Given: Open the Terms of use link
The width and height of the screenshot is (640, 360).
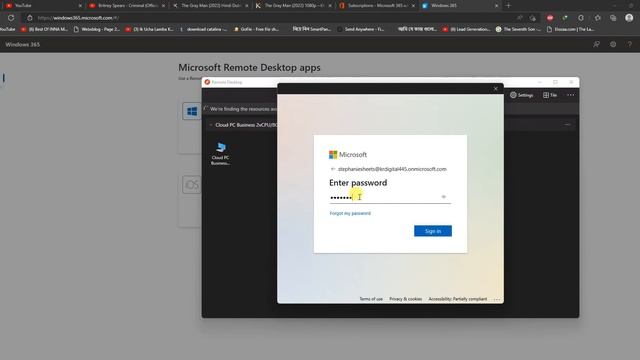Looking at the screenshot, I should [371, 299].
